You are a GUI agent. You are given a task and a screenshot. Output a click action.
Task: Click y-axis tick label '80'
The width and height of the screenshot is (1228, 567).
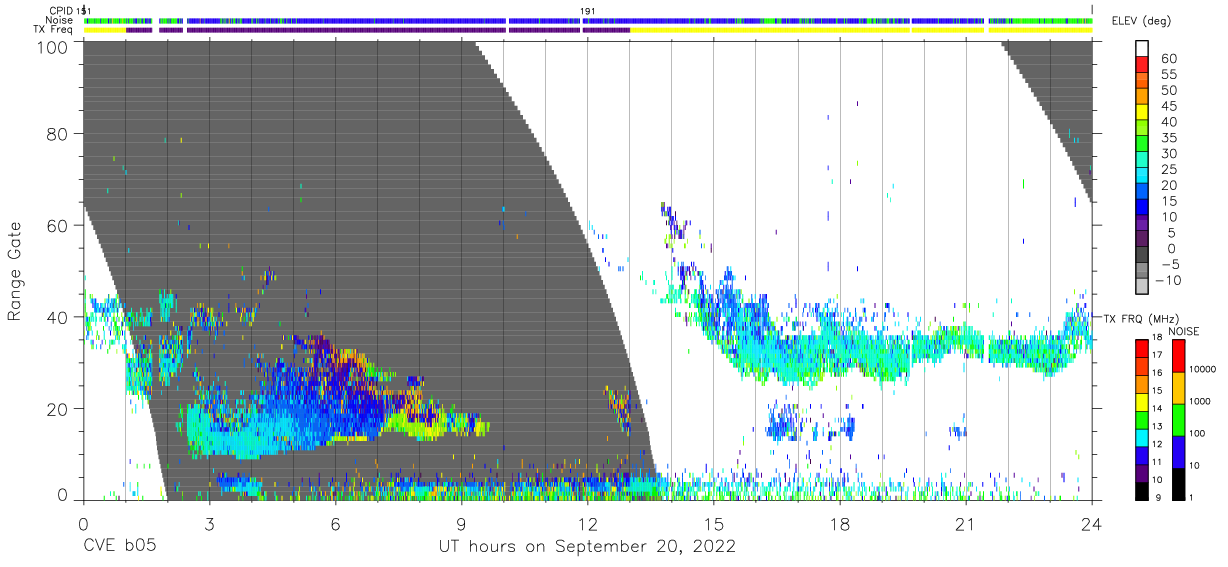coord(58,134)
